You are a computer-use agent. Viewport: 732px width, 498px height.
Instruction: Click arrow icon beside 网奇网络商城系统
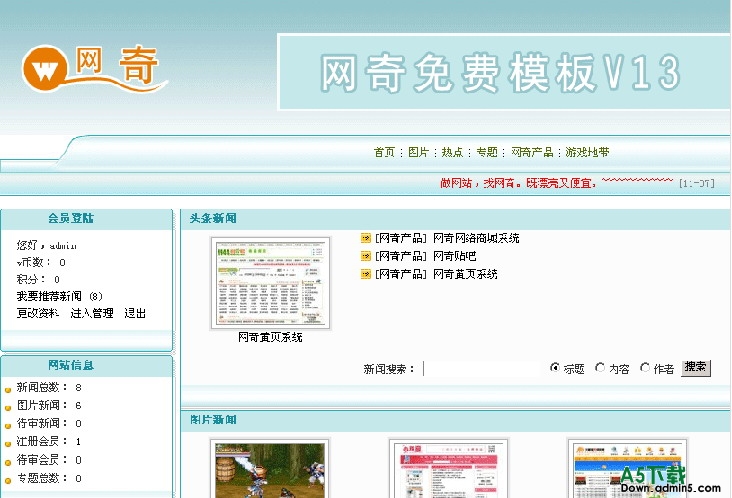(x=366, y=238)
